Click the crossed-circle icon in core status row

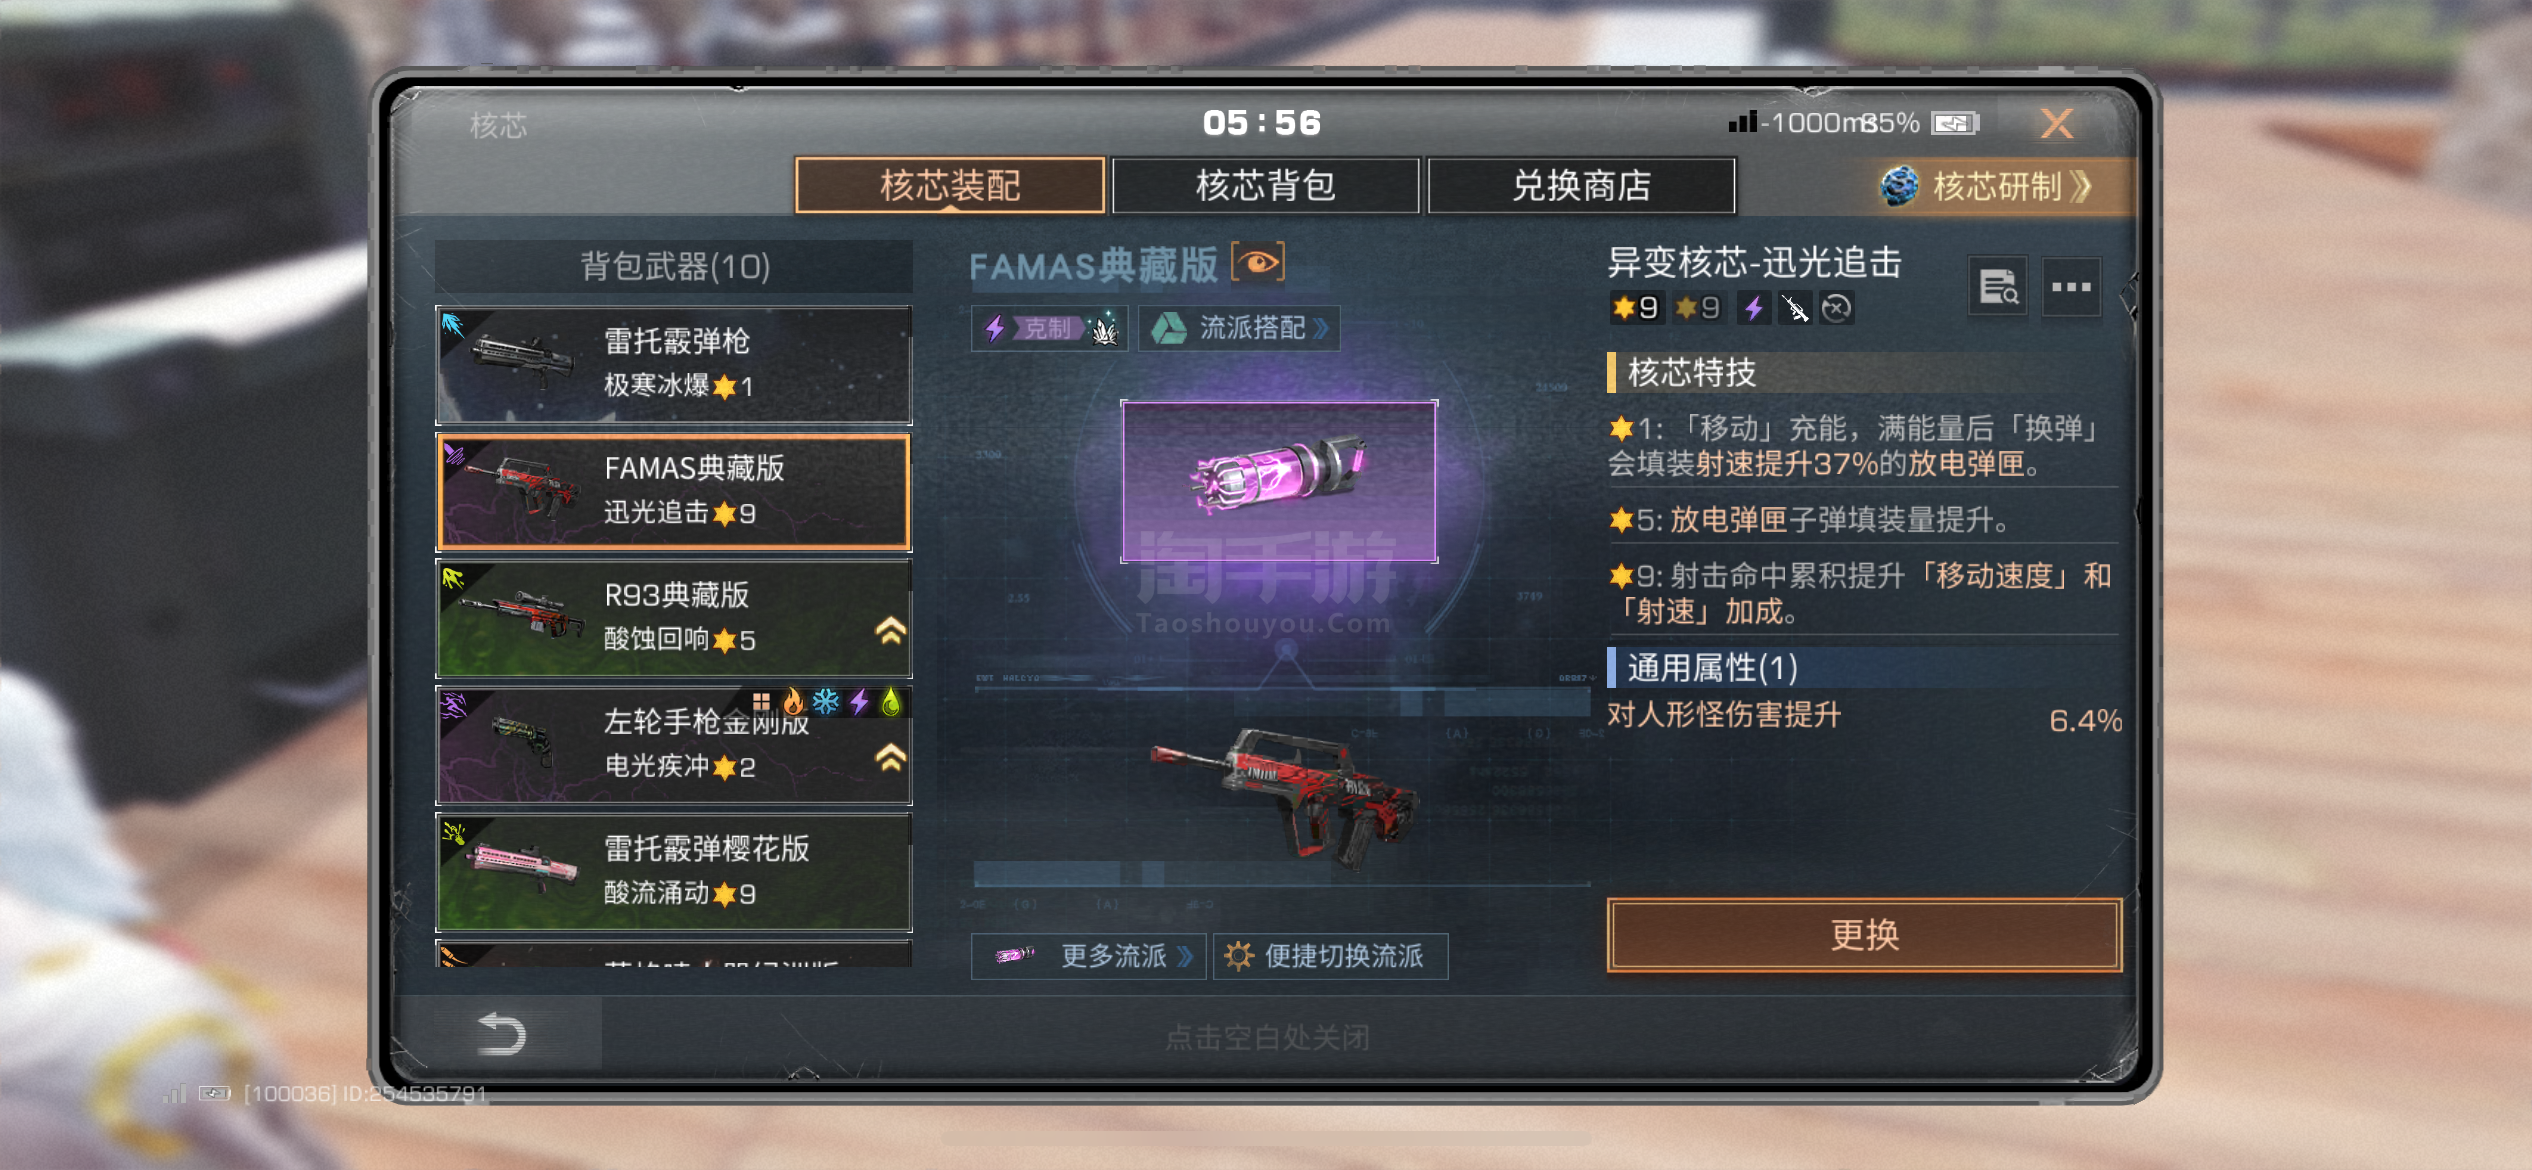click(1836, 308)
